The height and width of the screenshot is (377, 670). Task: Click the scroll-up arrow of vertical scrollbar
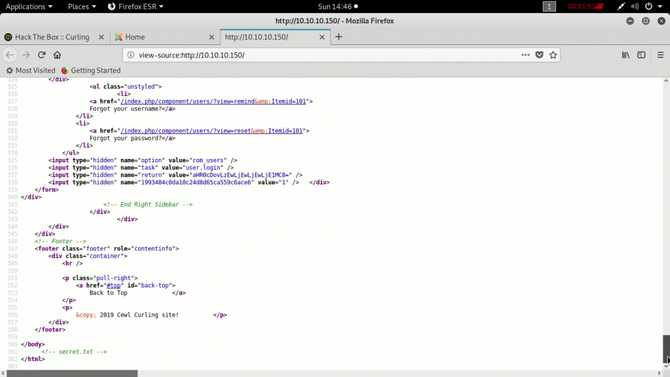point(666,81)
